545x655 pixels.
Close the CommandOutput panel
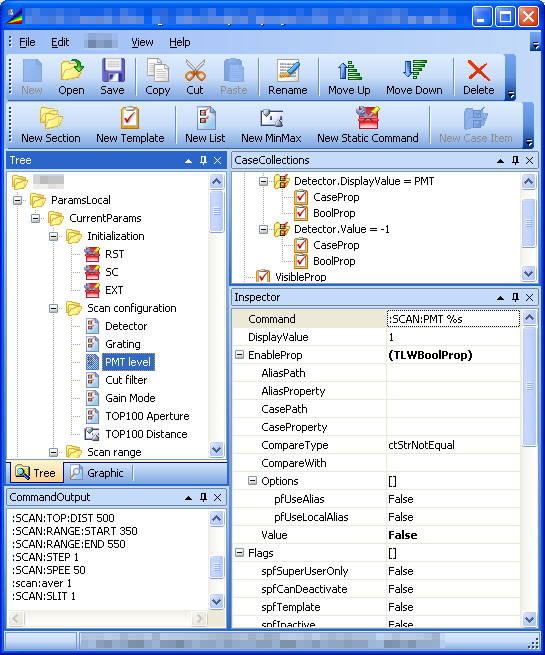(218, 497)
